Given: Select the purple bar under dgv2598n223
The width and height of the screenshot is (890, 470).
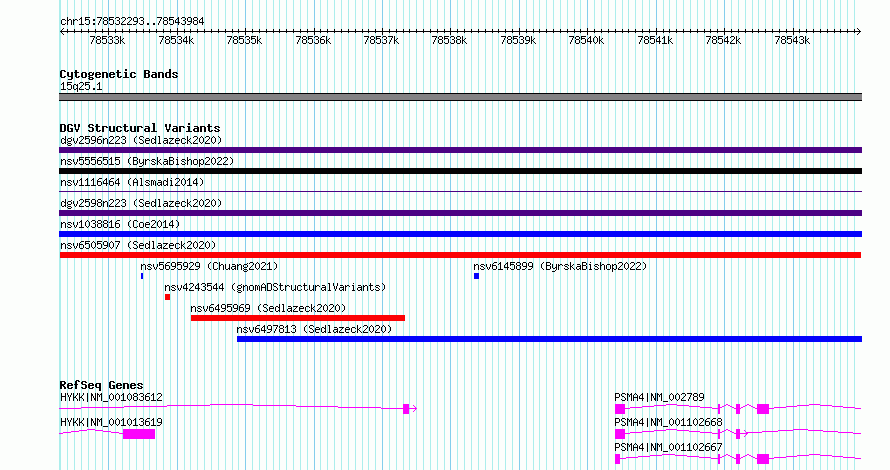Looking at the screenshot, I should 460,213.
